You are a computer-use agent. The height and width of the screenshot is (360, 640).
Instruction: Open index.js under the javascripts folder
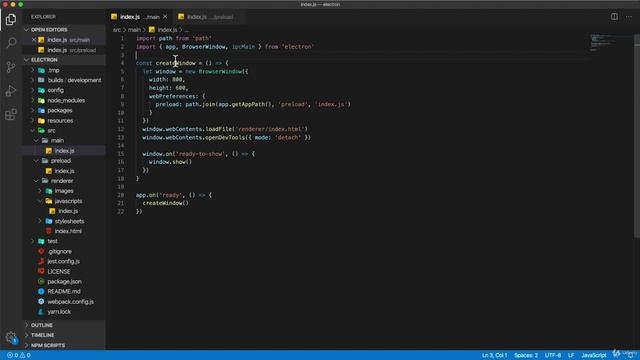point(67,211)
